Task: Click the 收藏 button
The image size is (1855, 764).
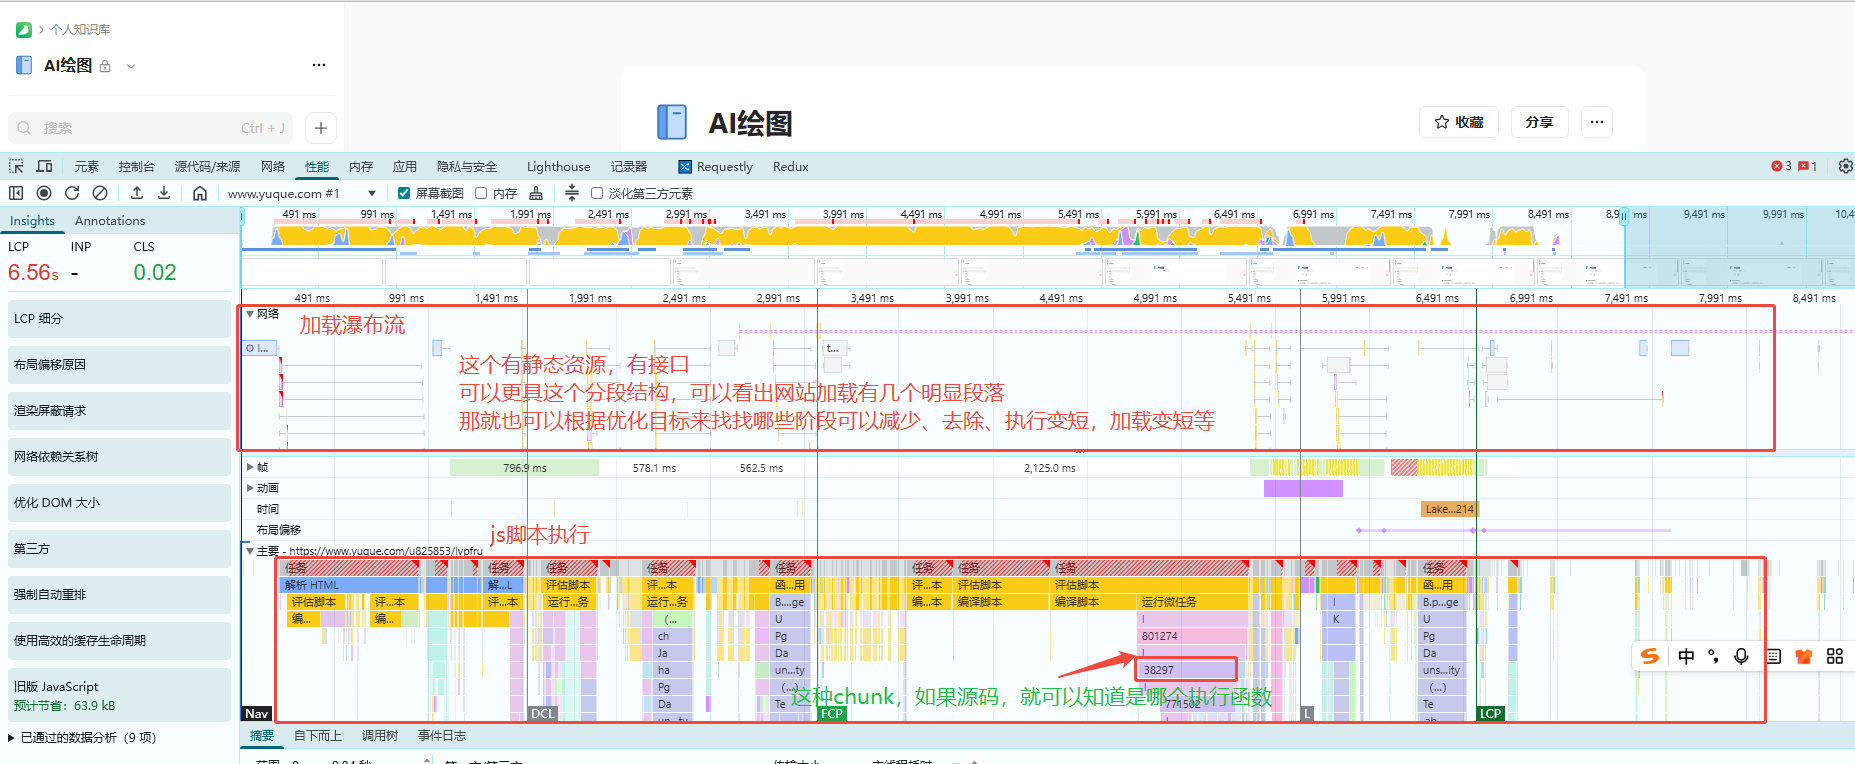Action: 1459,122
